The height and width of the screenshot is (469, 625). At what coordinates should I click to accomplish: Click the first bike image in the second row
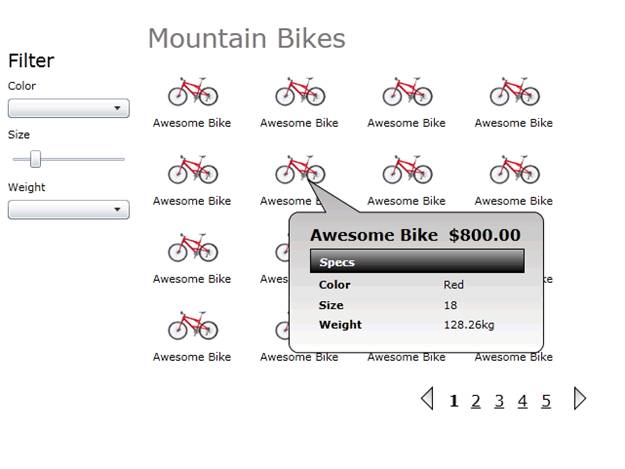point(193,170)
